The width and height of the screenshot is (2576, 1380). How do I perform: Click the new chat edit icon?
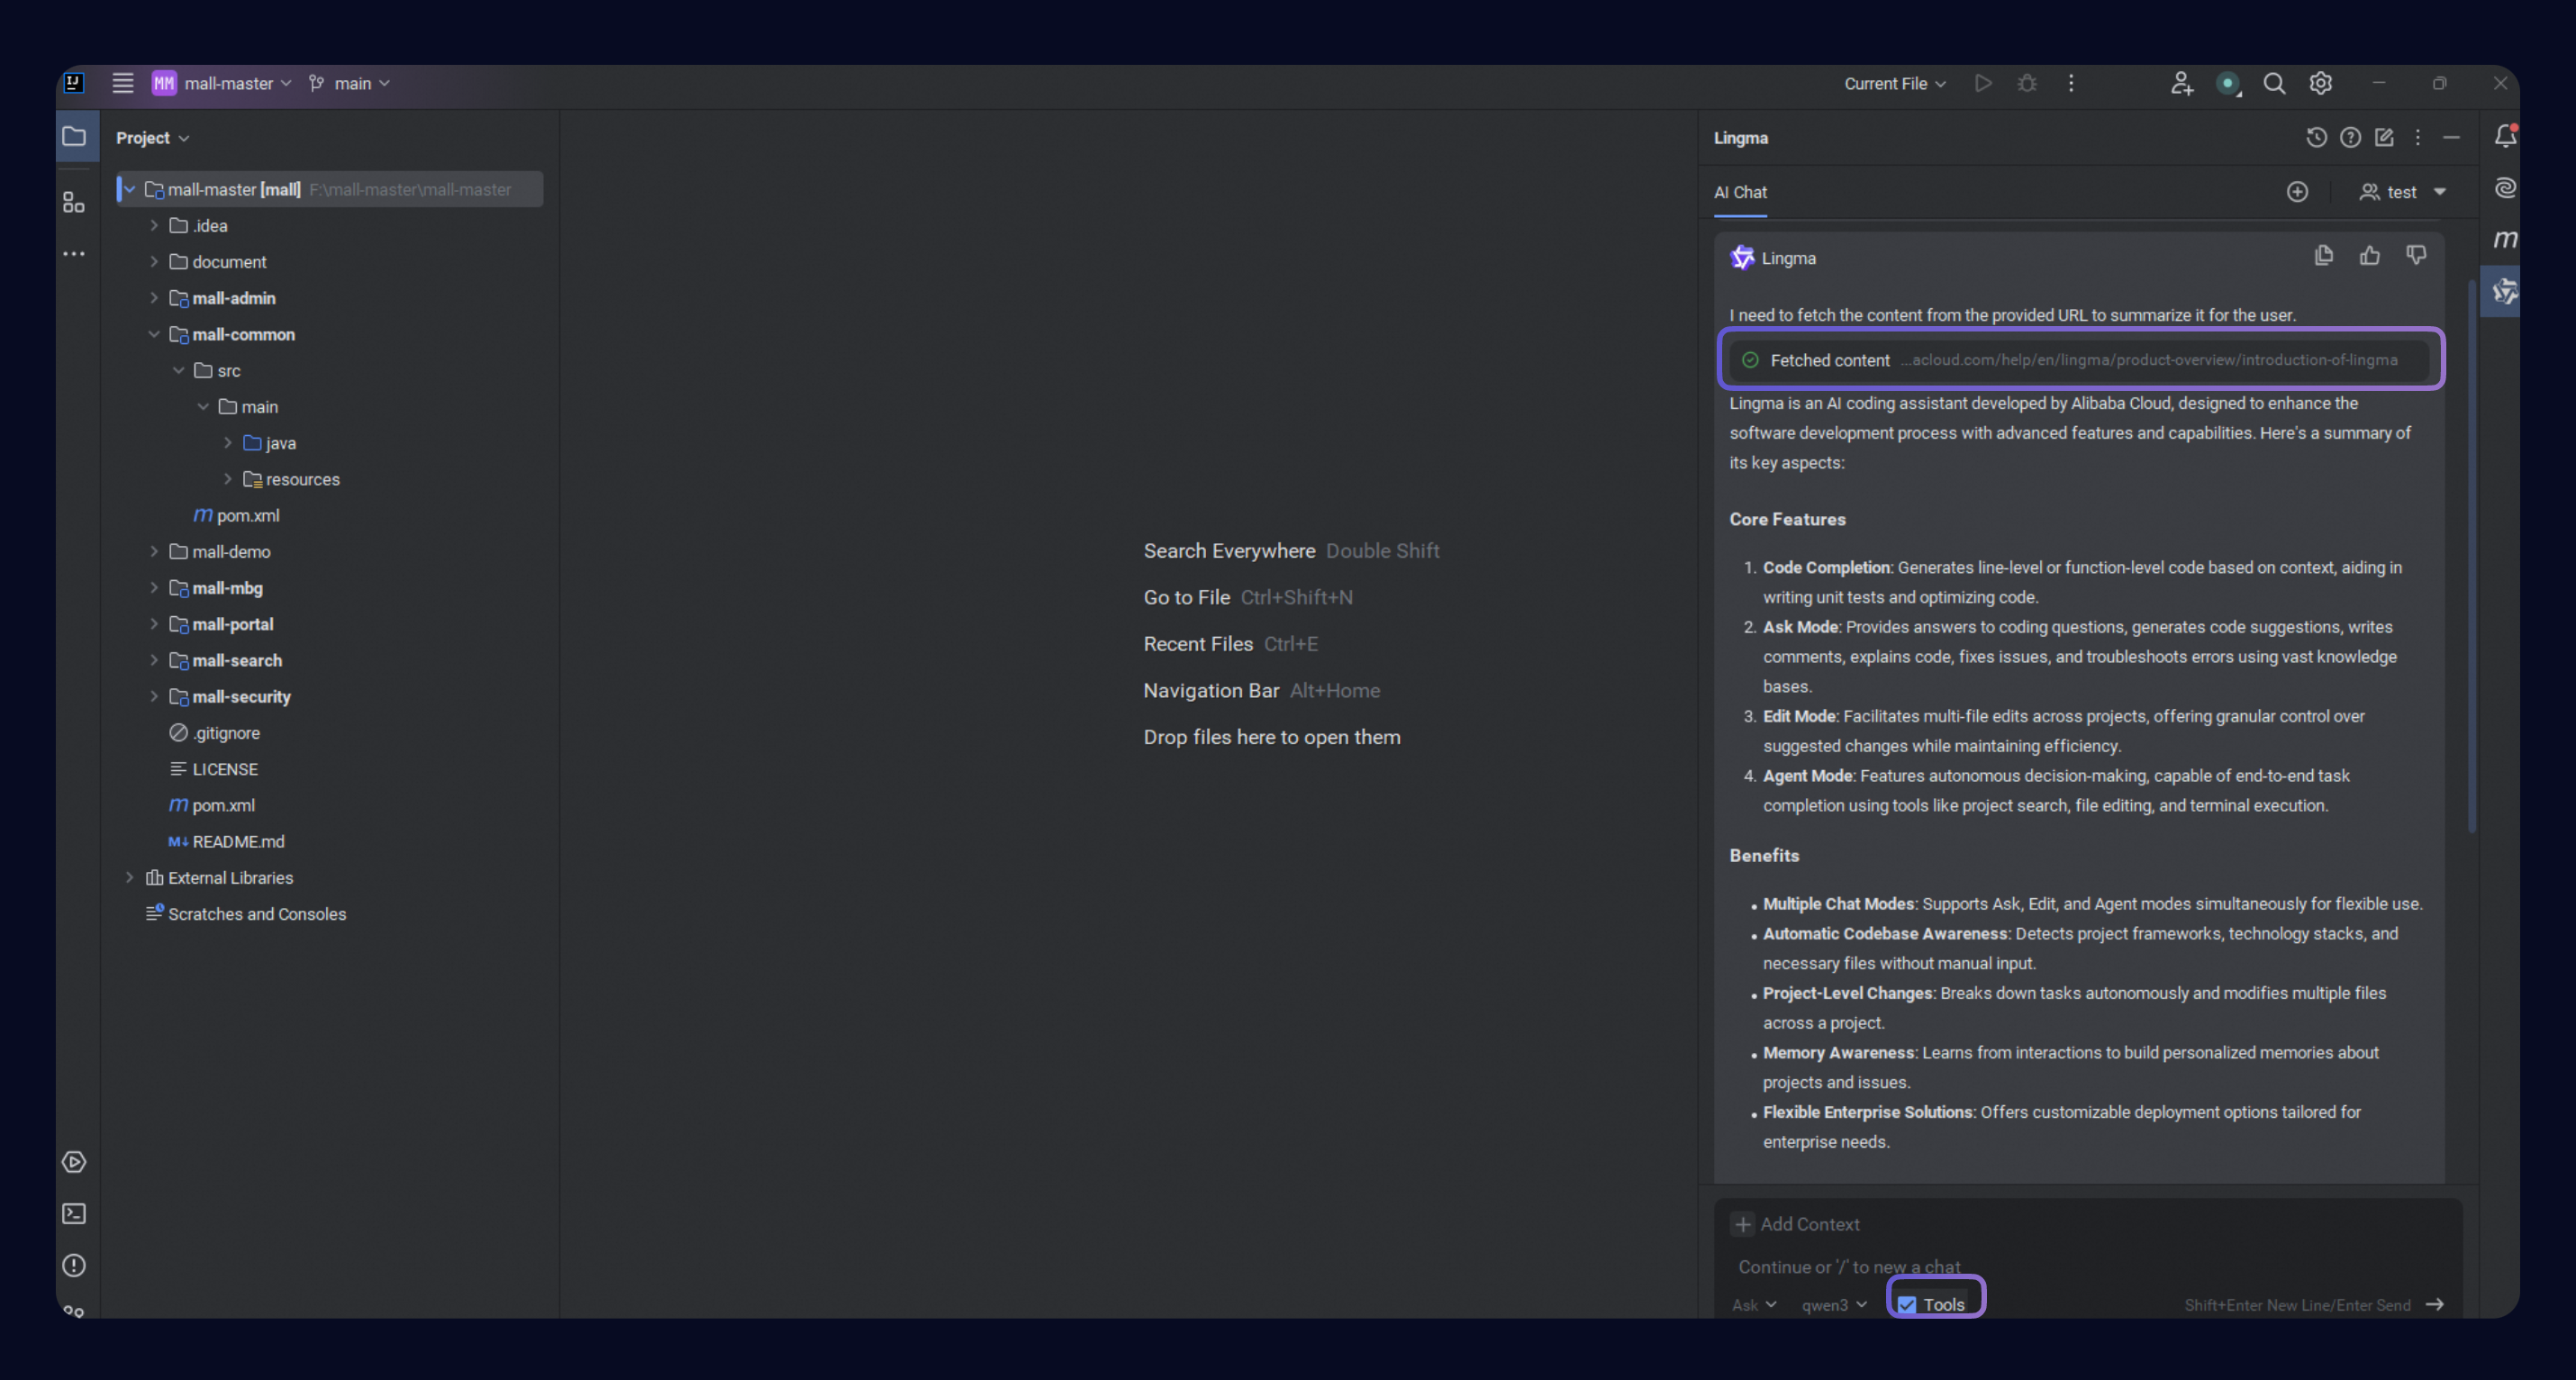[2384, 138]
